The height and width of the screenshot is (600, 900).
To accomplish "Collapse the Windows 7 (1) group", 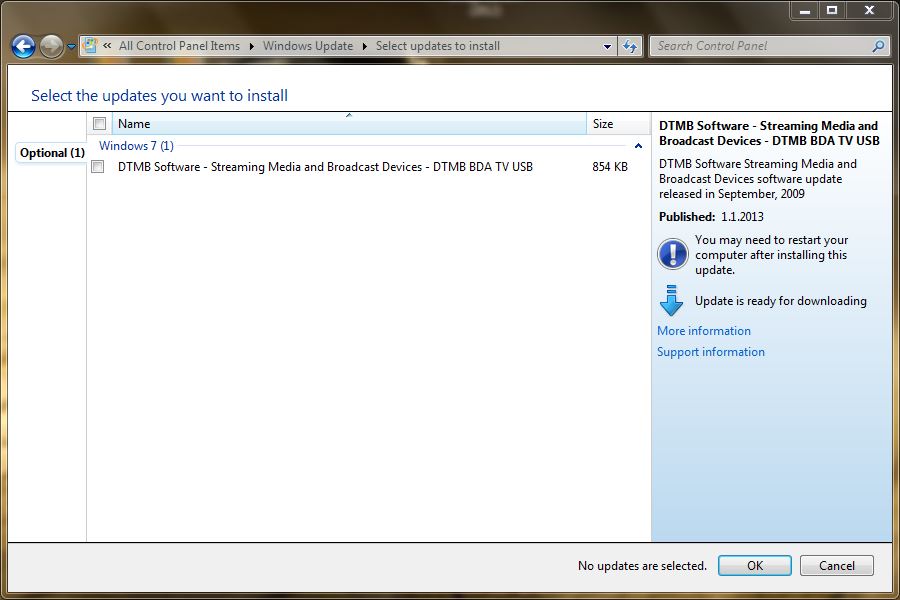I will [638, 146].
